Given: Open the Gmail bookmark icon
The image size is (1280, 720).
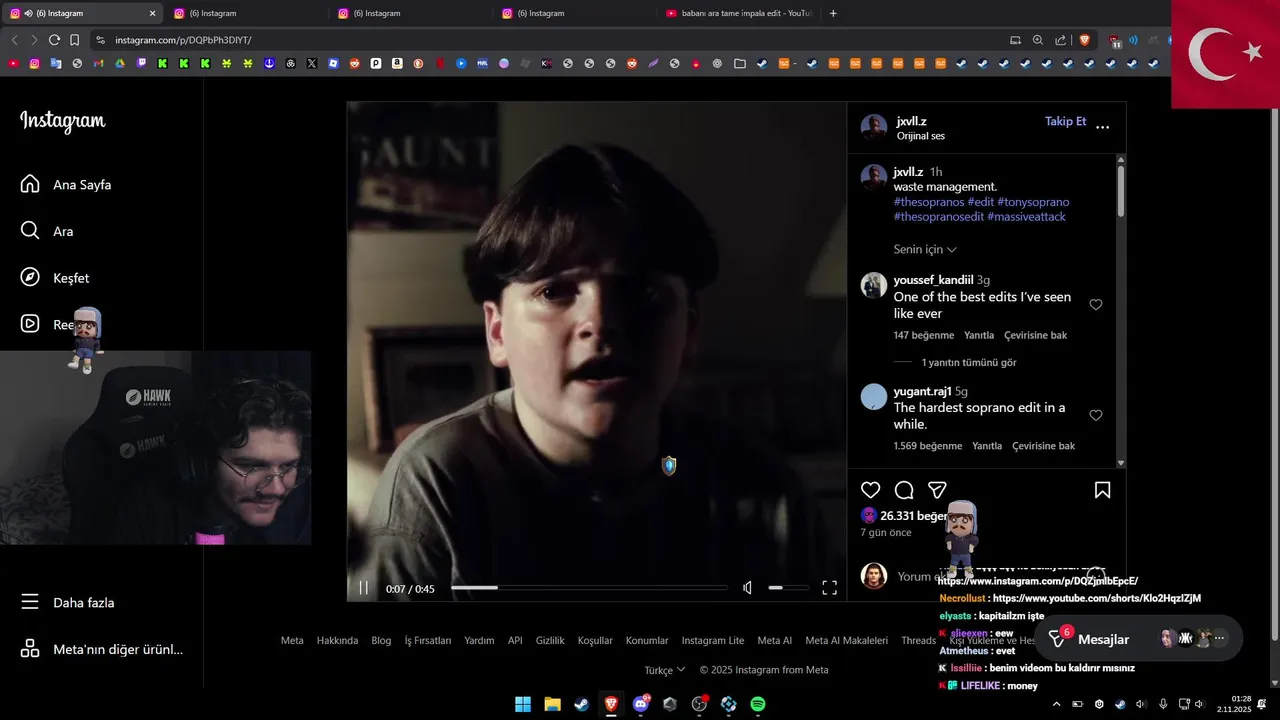Looking at the screenshot, I should 98,63.
